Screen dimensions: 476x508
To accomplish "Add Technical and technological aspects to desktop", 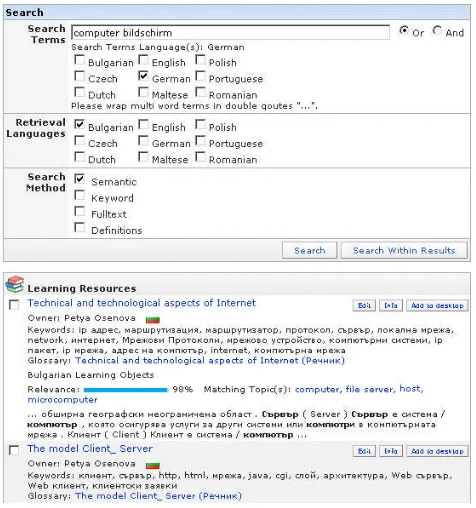I will [x=437, y=305].
